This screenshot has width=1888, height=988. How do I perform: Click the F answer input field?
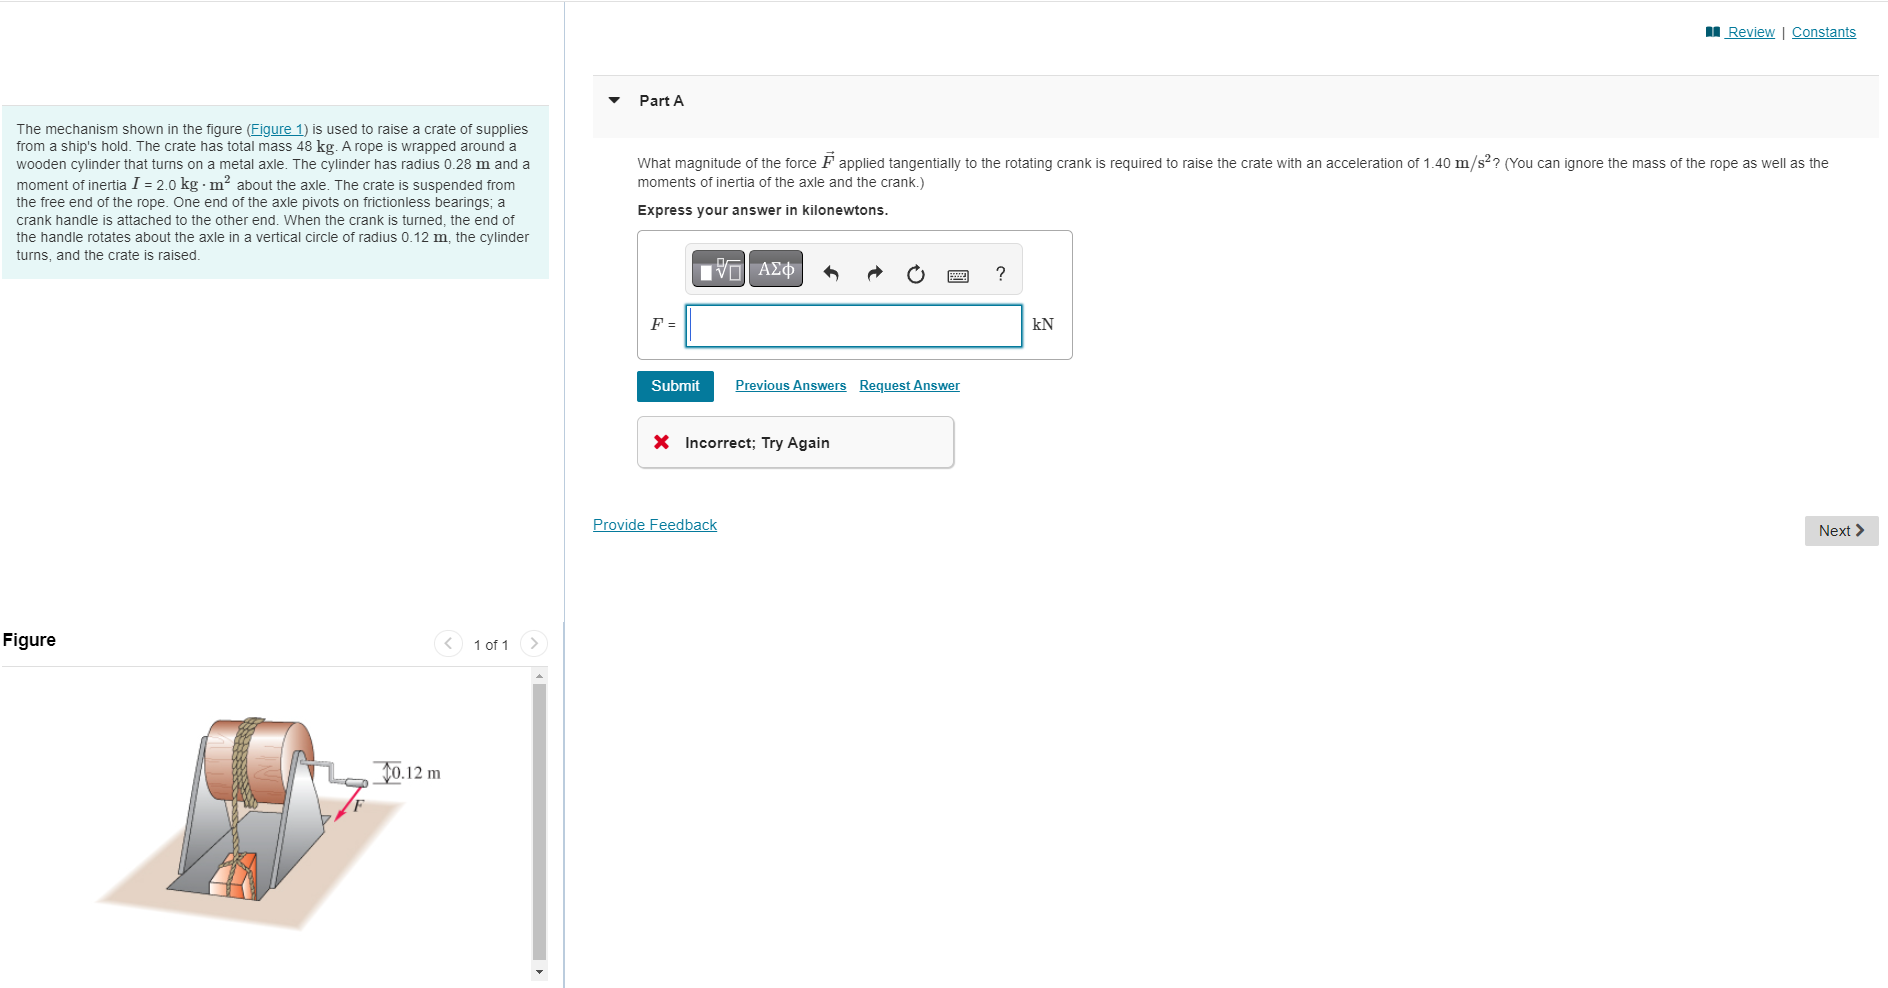click(x=854, y=326)
